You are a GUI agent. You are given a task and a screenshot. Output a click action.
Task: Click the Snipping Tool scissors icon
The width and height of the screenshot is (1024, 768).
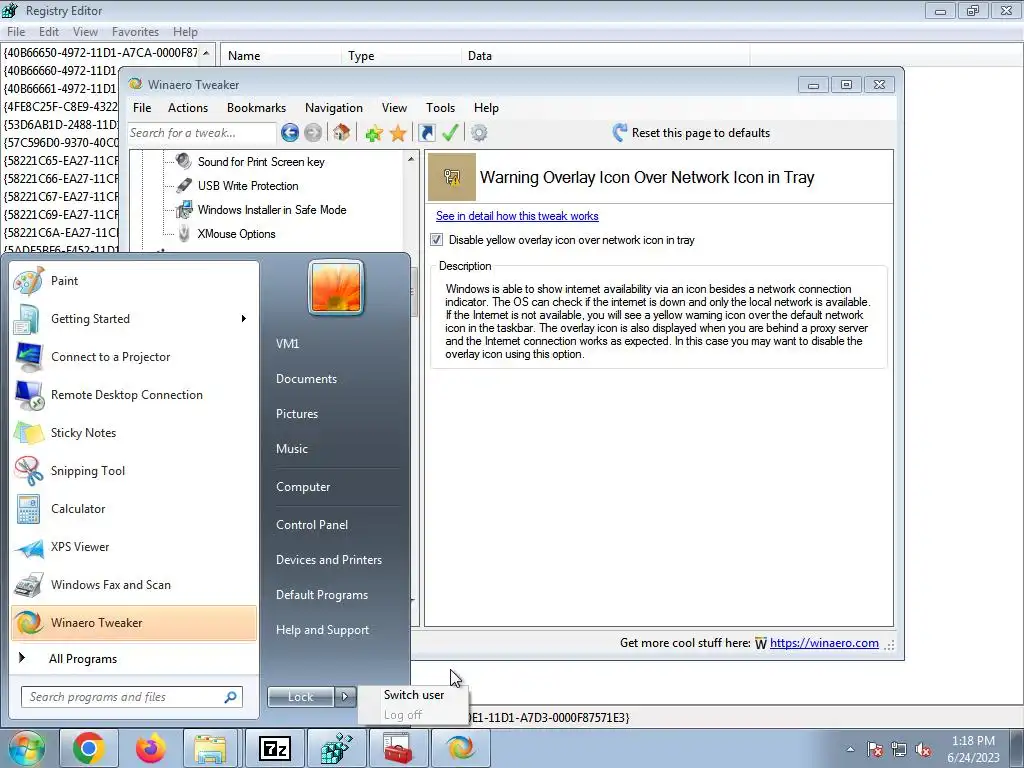point(29,471)
